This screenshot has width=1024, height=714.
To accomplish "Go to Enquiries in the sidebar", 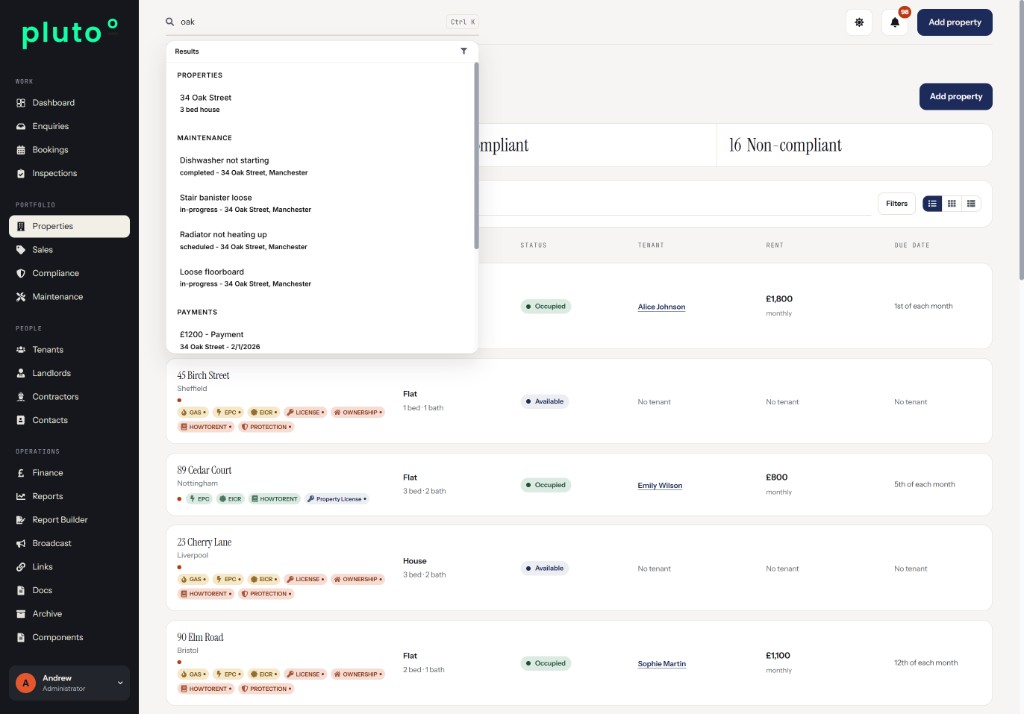I will point(69,126).
